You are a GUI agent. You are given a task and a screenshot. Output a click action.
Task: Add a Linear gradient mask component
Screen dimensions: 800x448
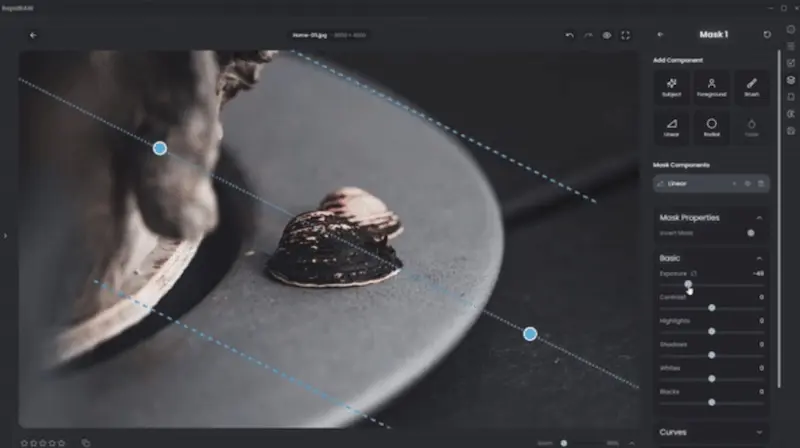tap(671, 128)
